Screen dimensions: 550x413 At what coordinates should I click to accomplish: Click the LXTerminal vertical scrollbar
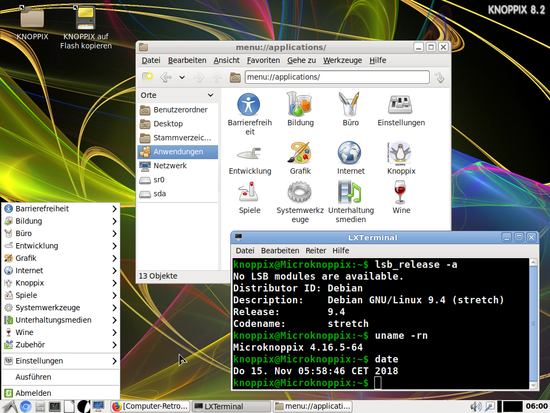click(533, 324)
